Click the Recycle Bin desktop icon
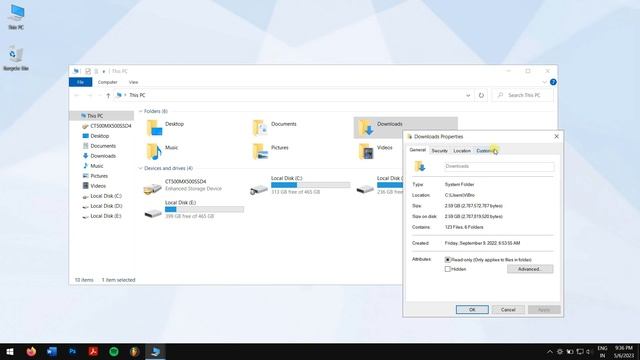The height and width of the screenshot is (360, 640). pos(16,58)
